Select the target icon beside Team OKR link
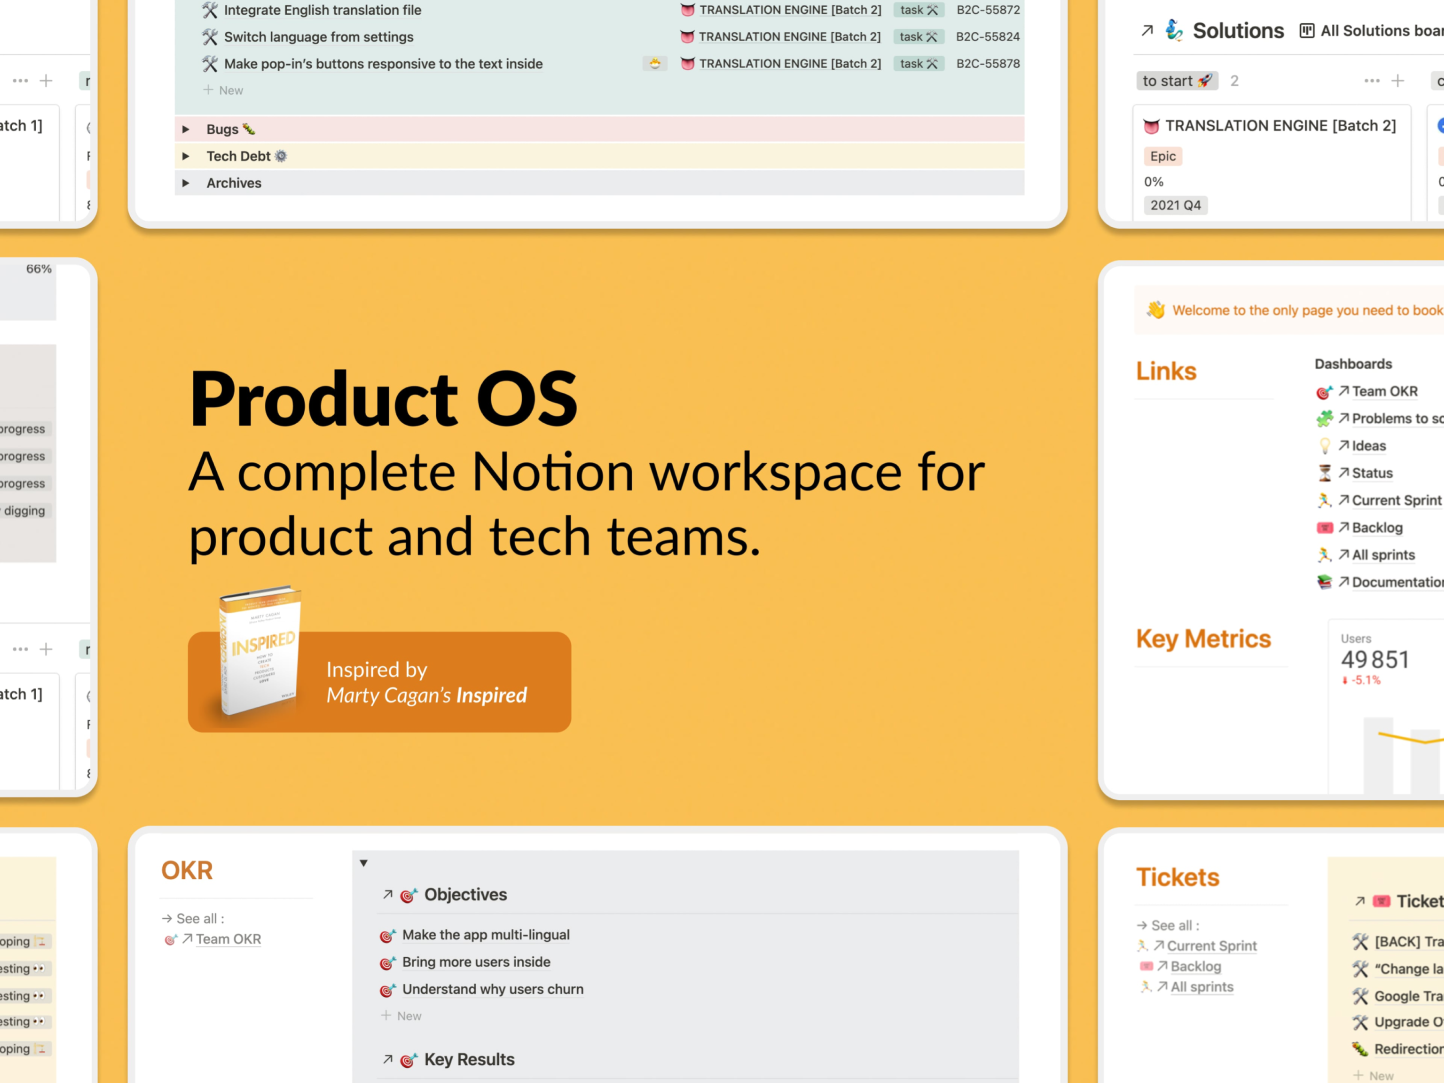Screen dimensions: 1444x1083 click(x=1325, y=392)
